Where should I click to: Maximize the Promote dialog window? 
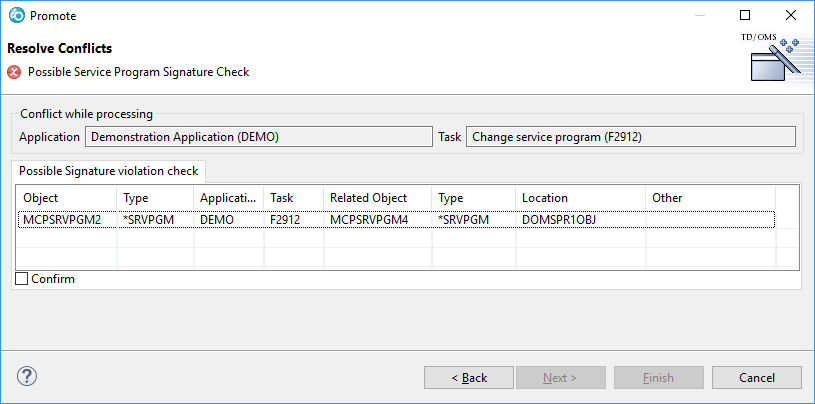(x=745, y=16)
